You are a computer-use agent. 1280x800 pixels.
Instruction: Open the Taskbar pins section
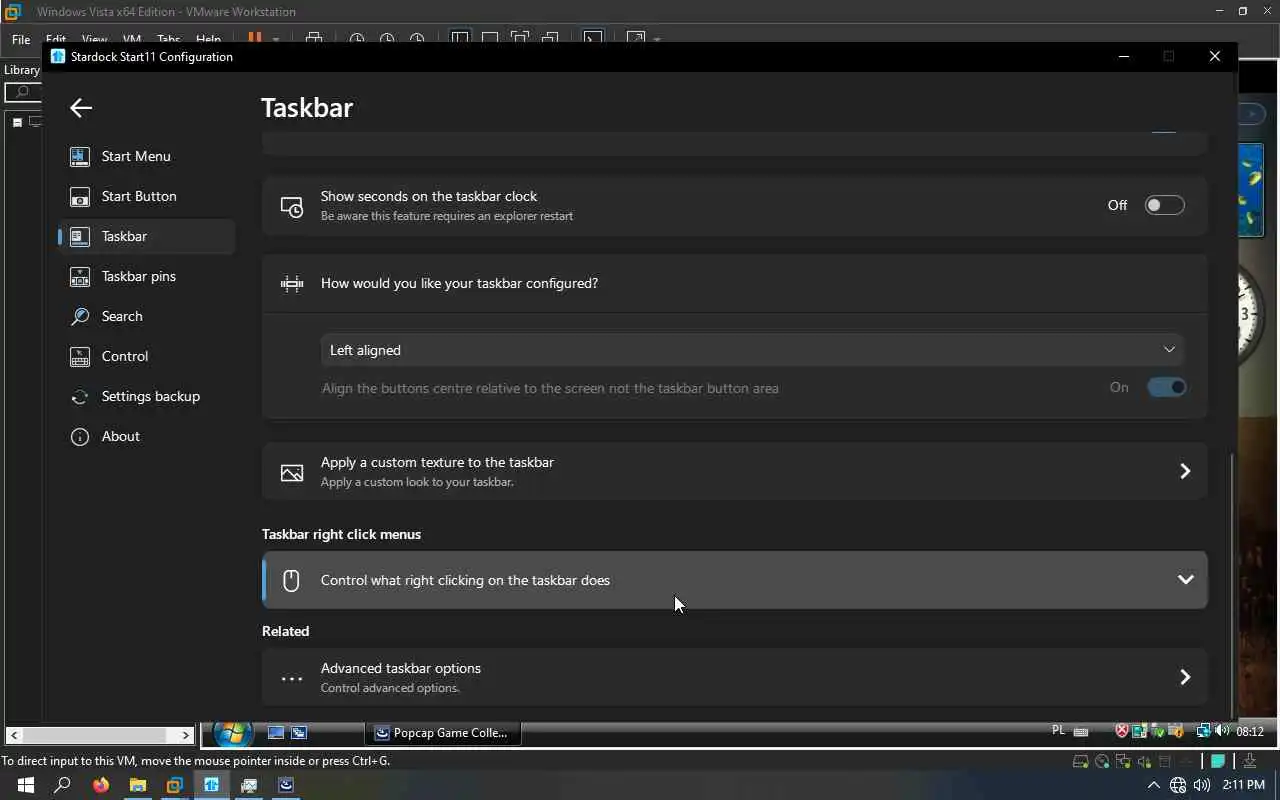click(147, 276)
